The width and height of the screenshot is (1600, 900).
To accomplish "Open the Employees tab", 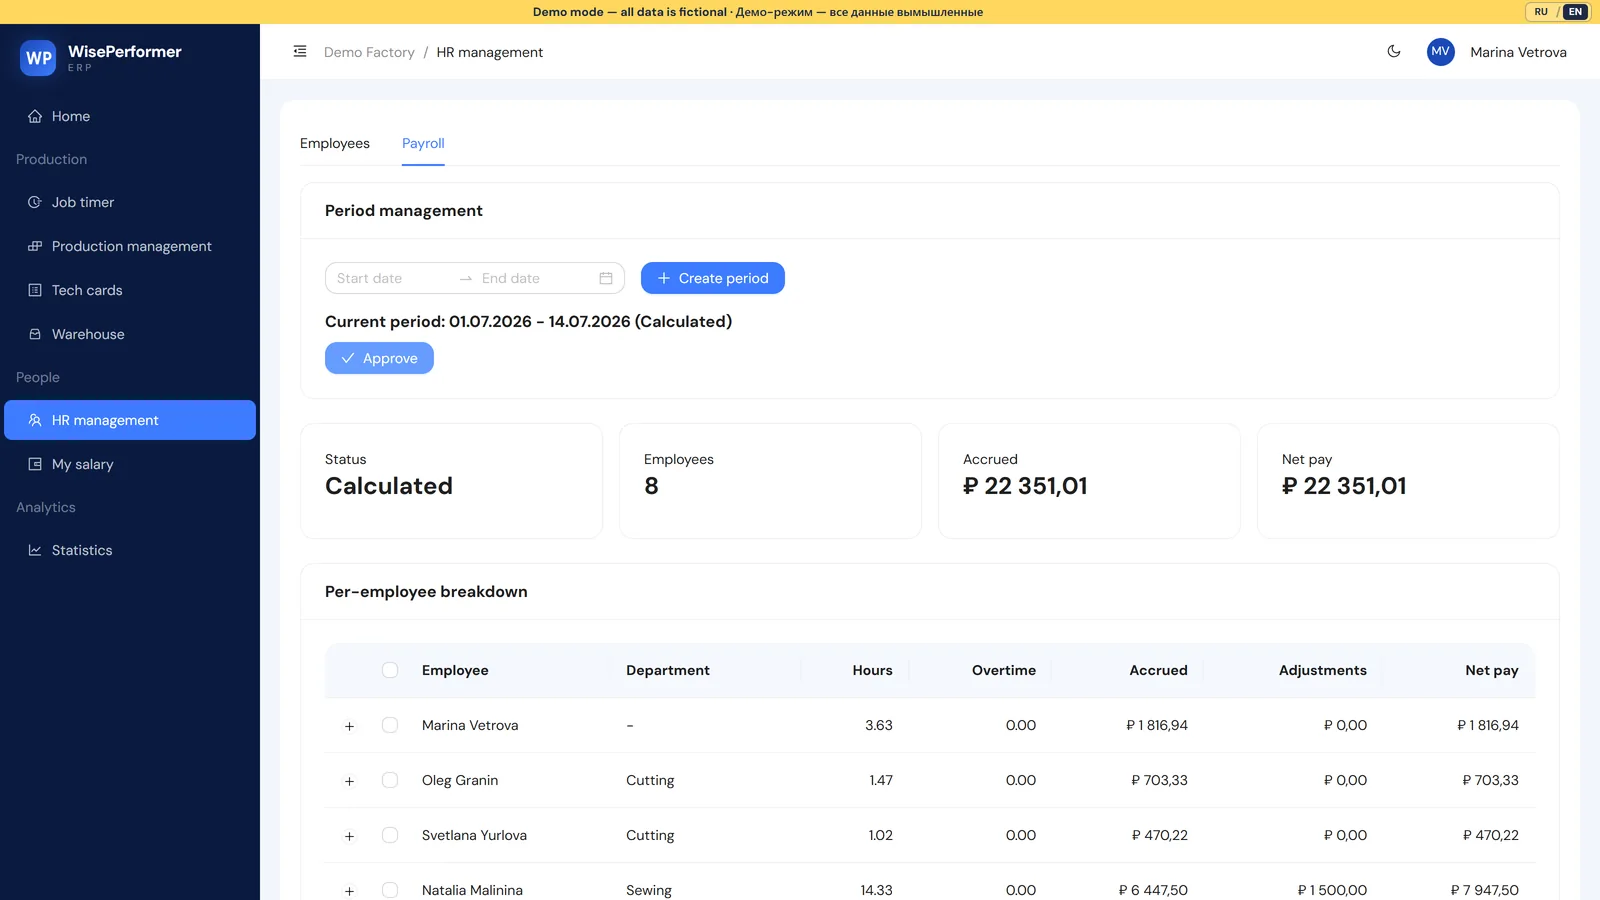I will coord(335,143).
